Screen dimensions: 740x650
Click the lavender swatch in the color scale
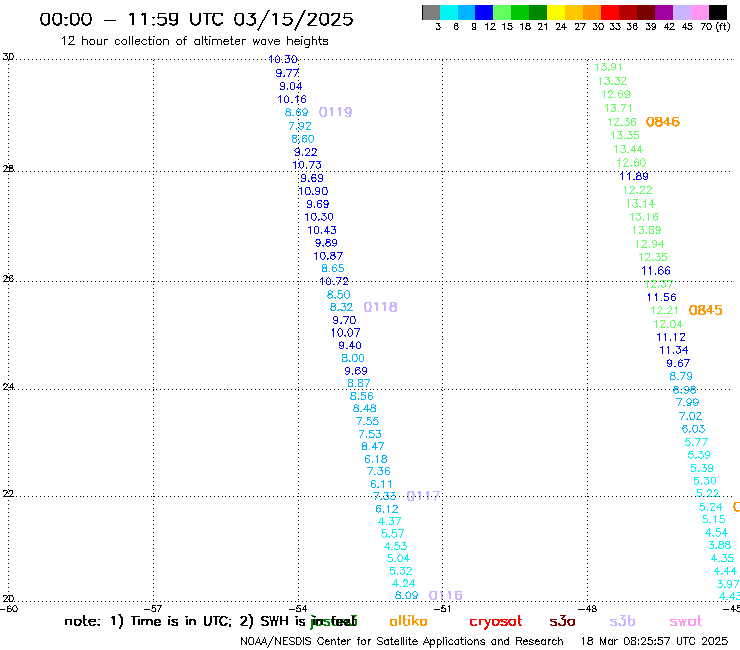(682, 12)
